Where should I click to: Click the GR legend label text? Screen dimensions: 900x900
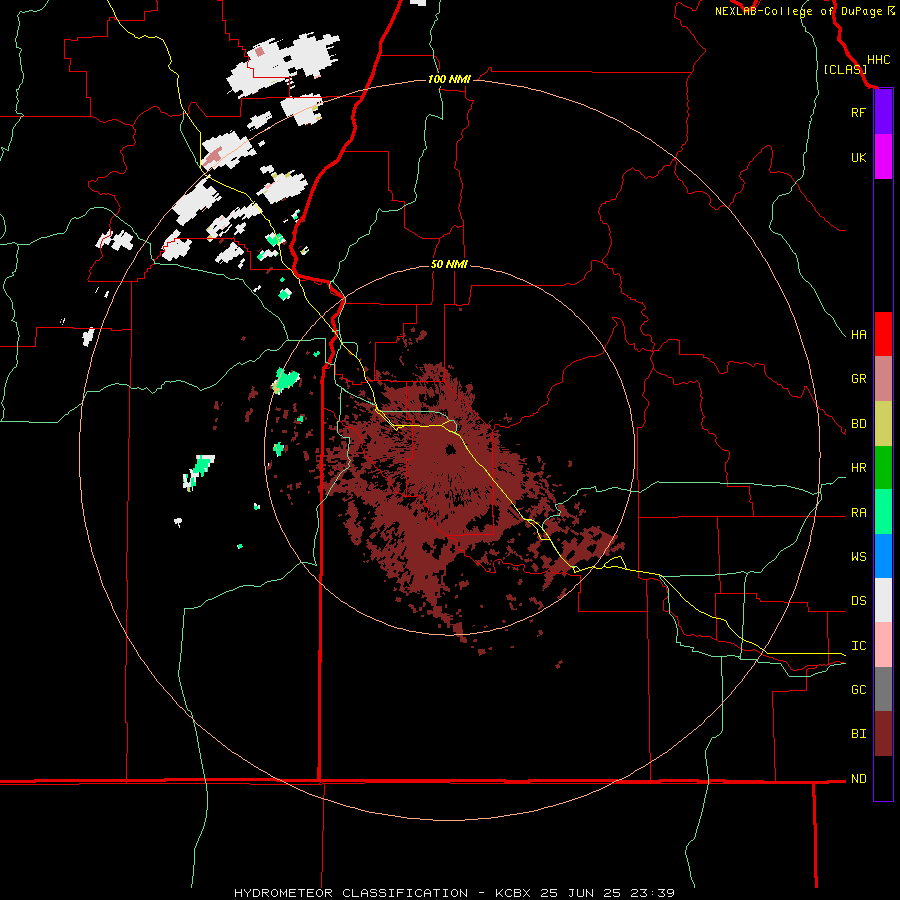(x=858, y=379)
